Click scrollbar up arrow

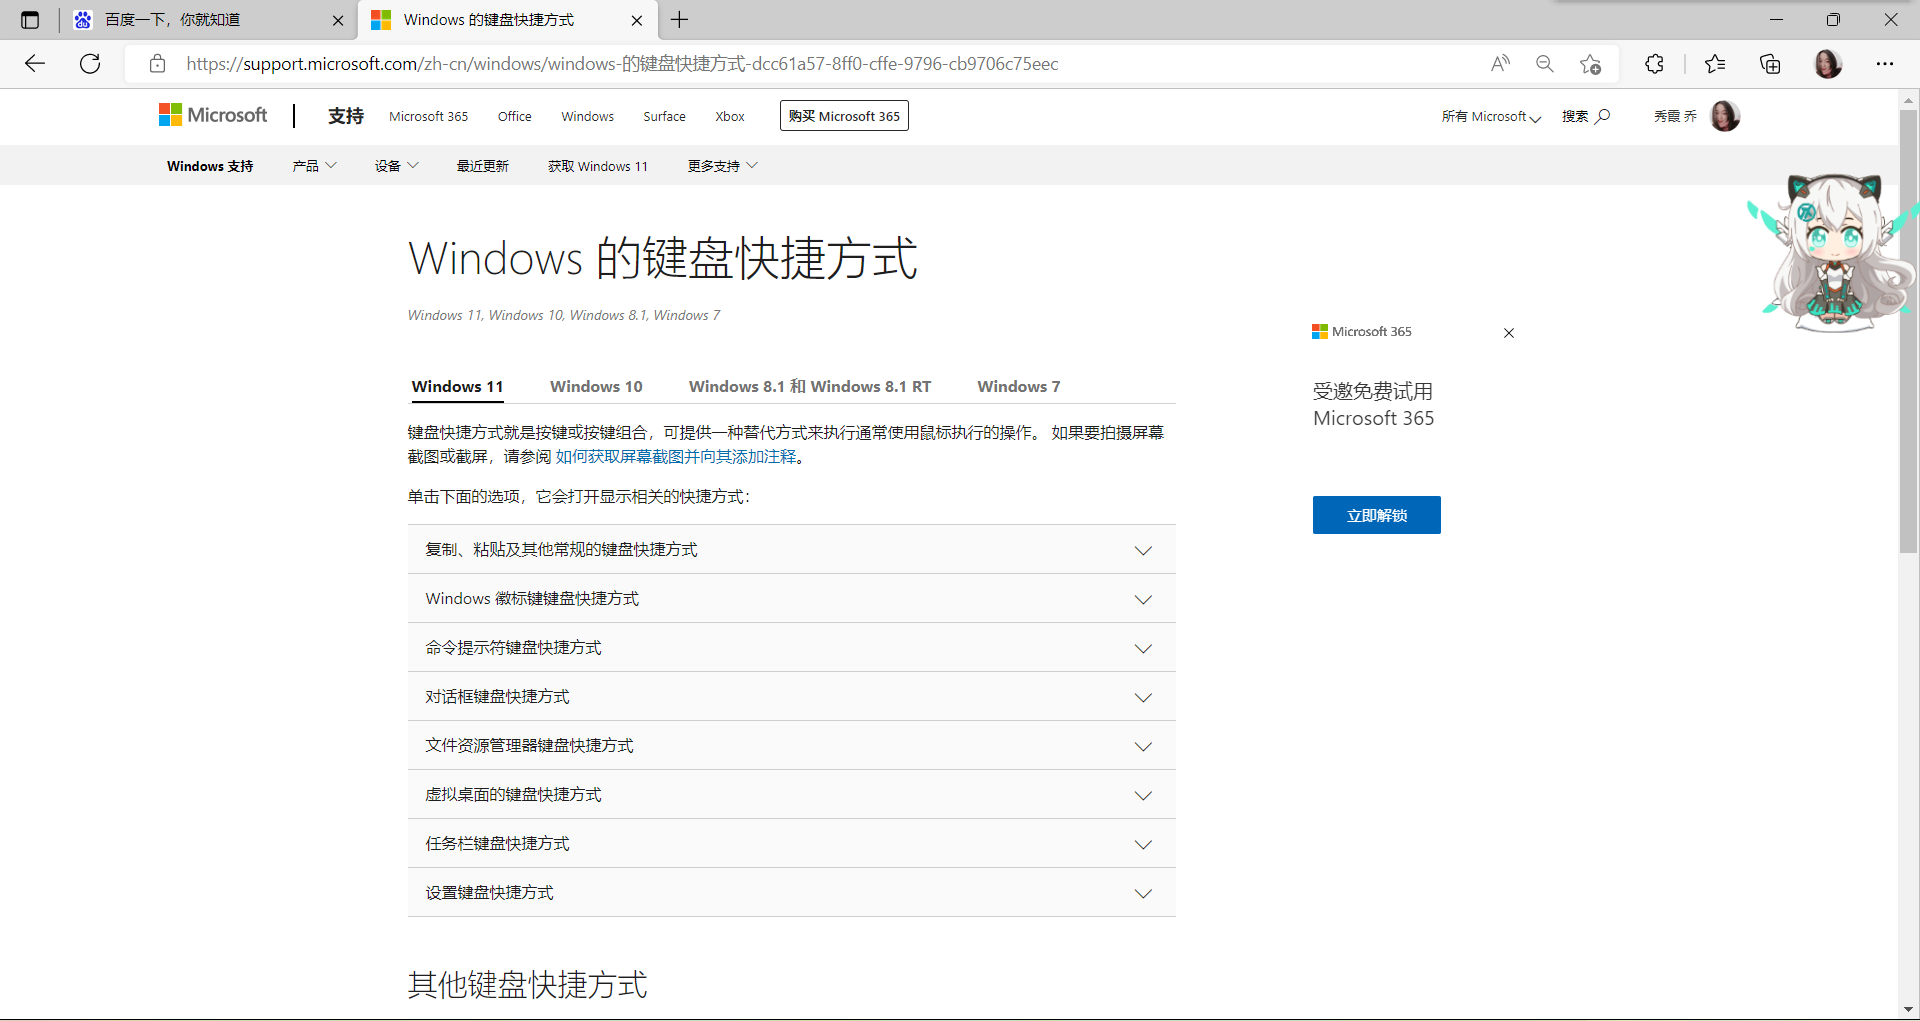pos(1908,100)
